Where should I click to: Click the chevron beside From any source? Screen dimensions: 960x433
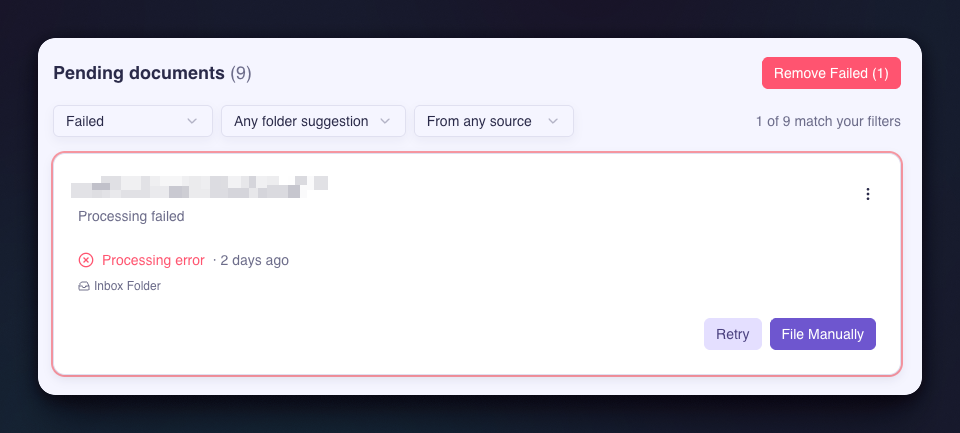coord(553,121)
